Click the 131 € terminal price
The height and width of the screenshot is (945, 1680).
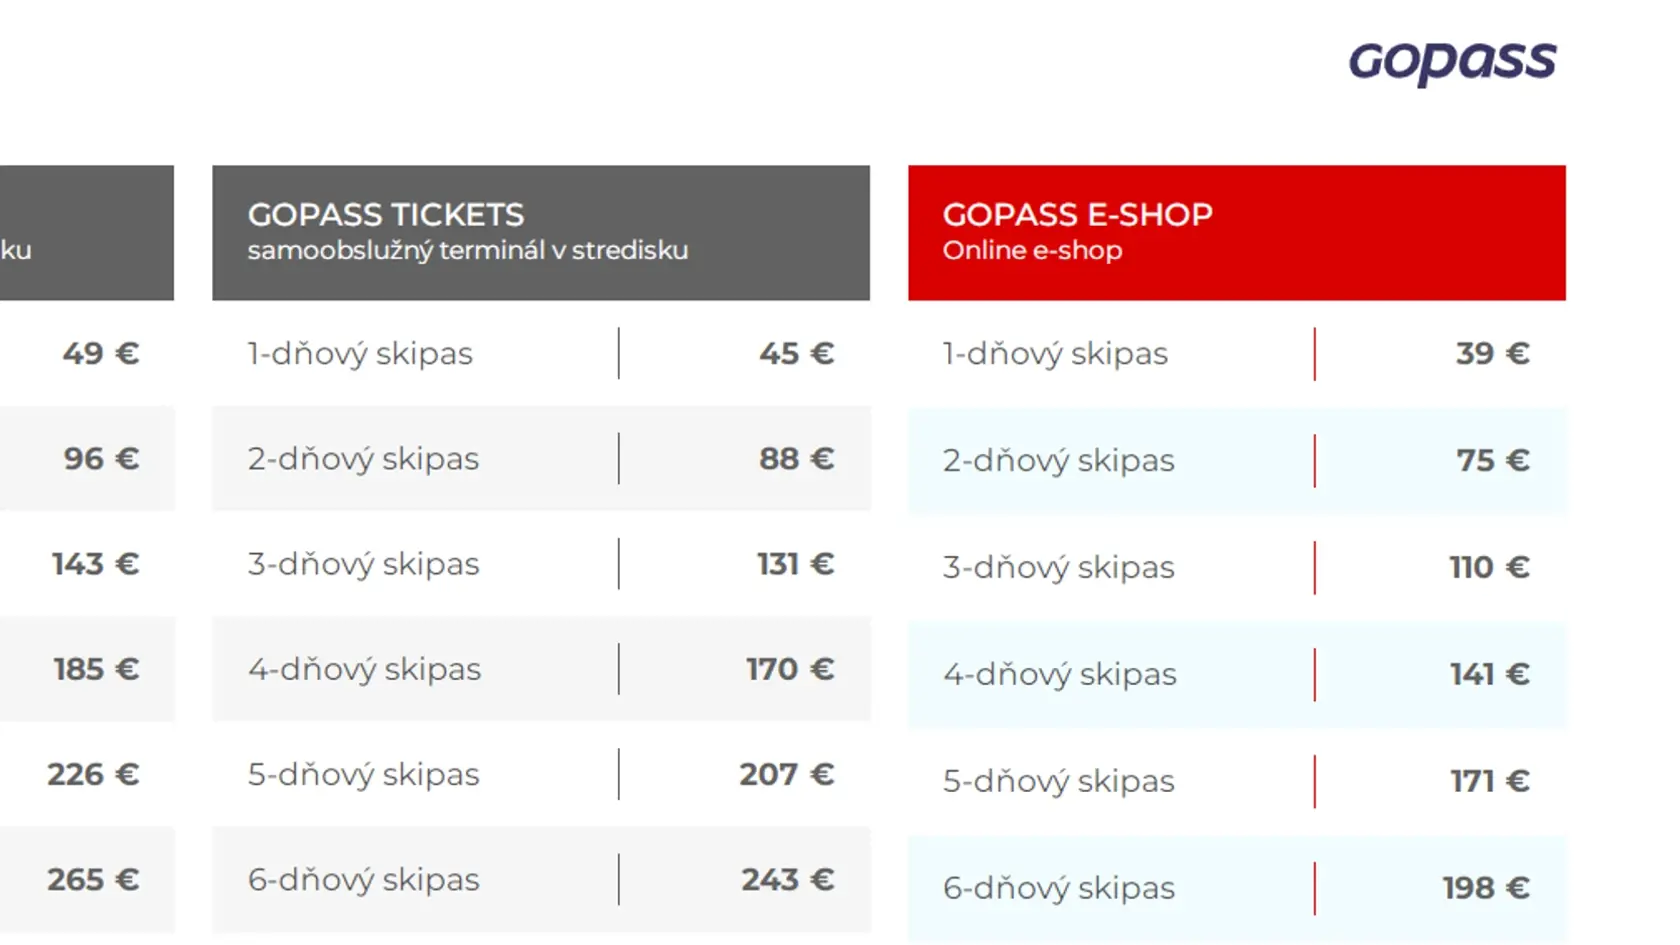click(795, 564)
